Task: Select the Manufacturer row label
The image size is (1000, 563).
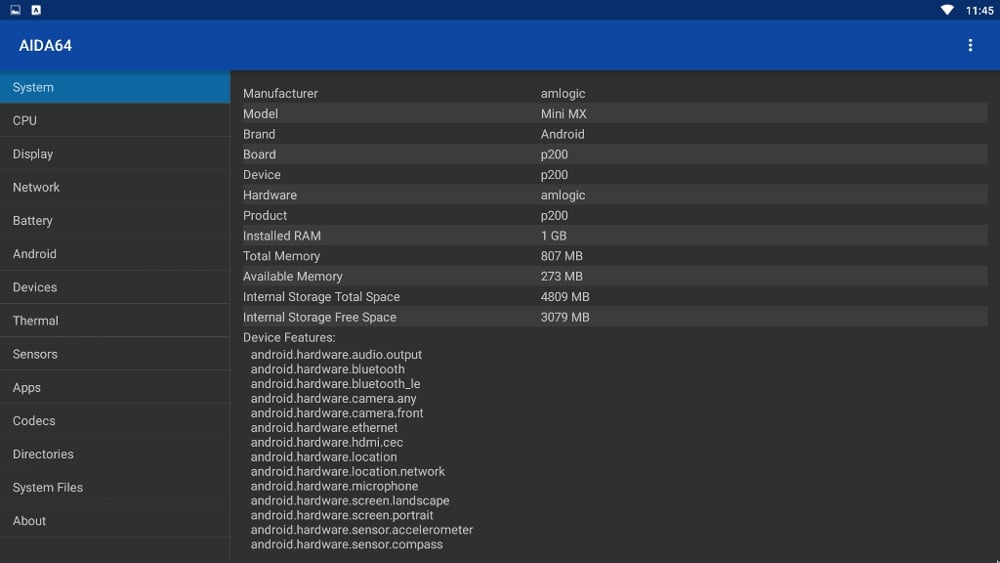Action: point(280,93)
